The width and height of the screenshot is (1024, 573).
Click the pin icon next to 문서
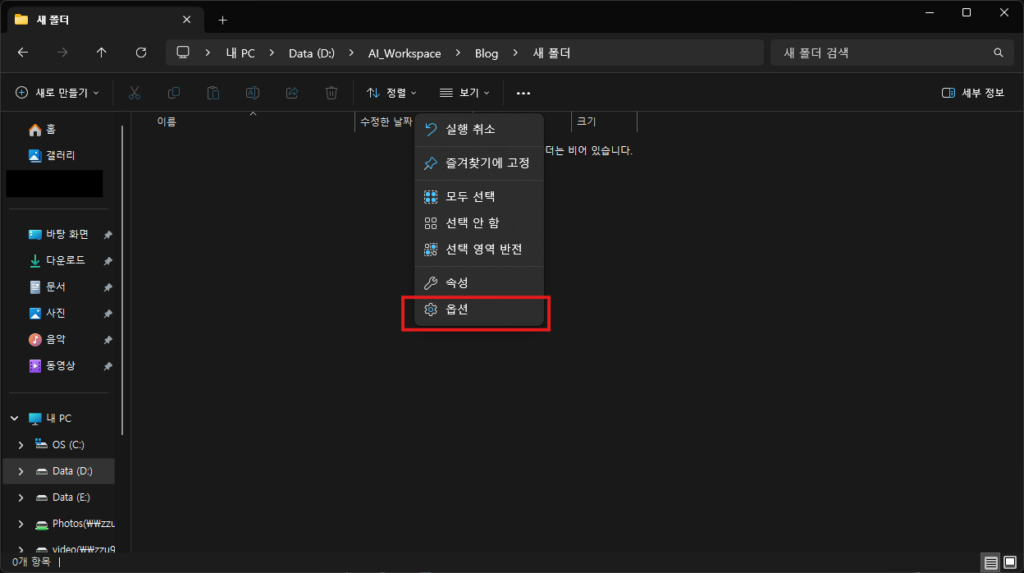108,287
